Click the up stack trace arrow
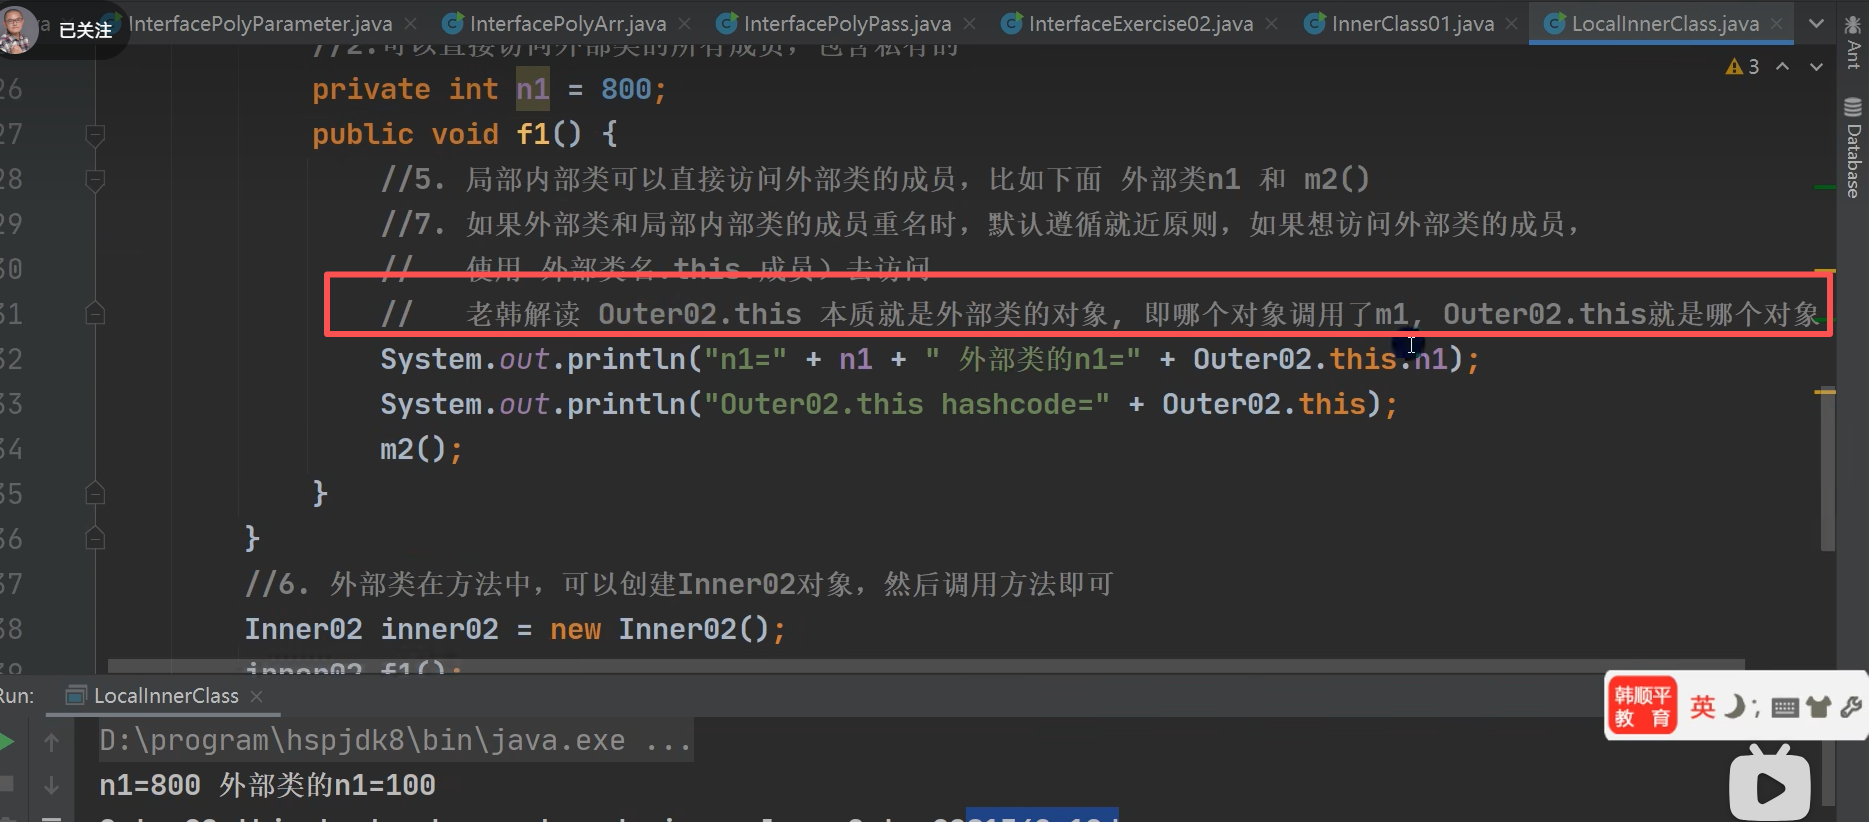The height and width of the screenshot is (822, 1869). 52,742
